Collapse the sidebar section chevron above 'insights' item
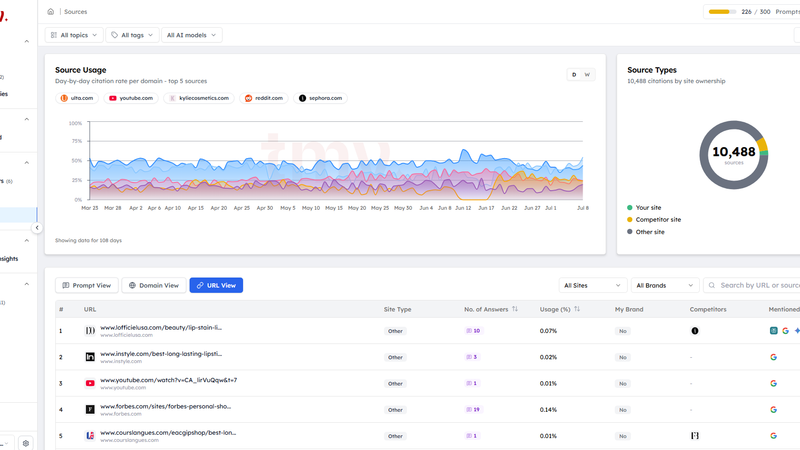Screen dimensions: 800x450 (x=27, y=240)
